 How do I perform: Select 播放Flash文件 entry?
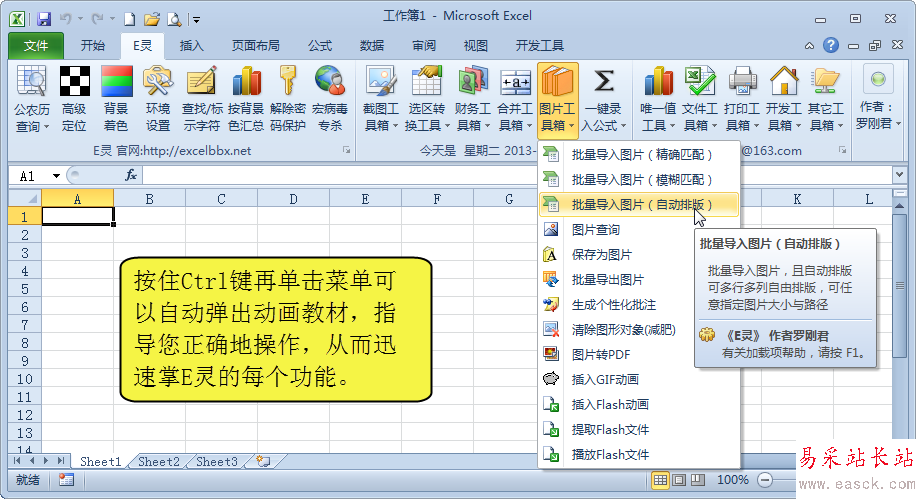[639, 455]
